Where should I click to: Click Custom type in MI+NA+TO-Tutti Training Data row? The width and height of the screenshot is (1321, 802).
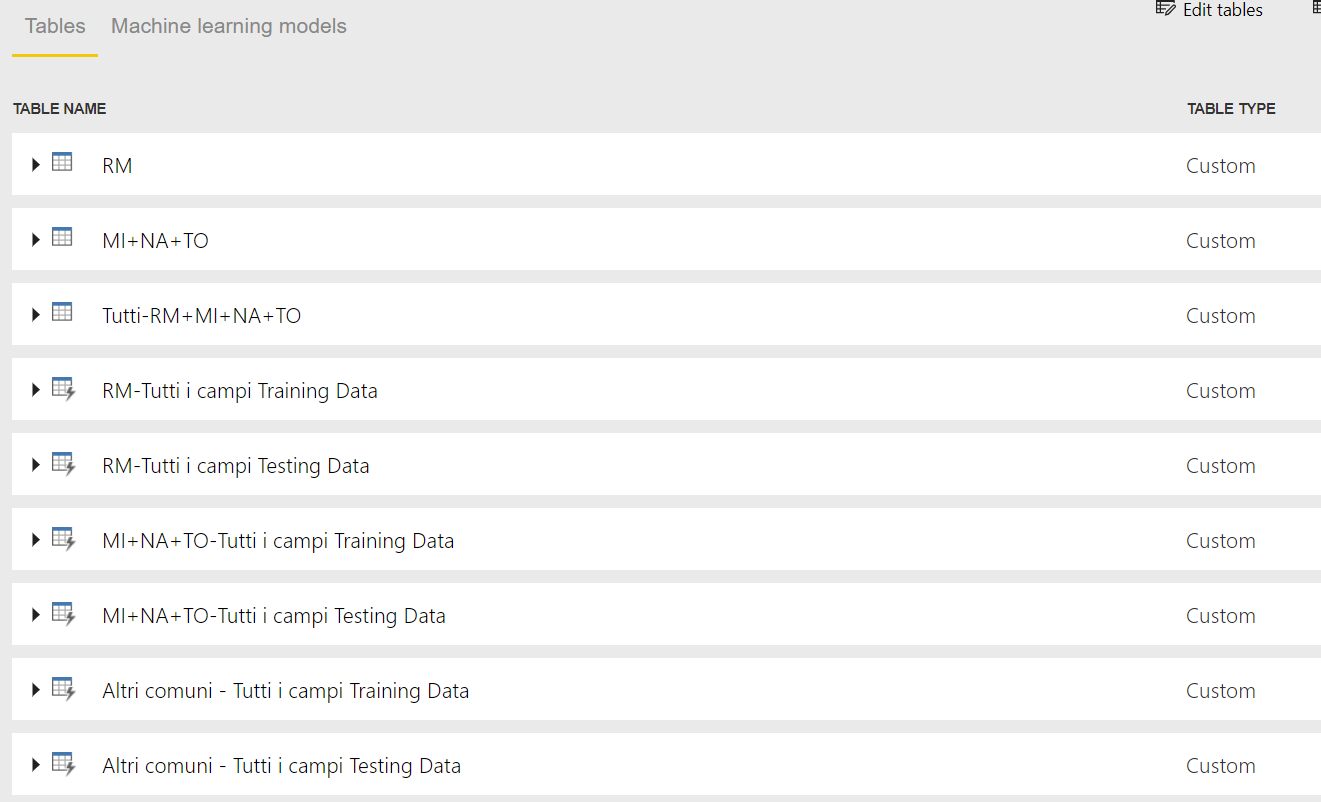pos(1221,541)
